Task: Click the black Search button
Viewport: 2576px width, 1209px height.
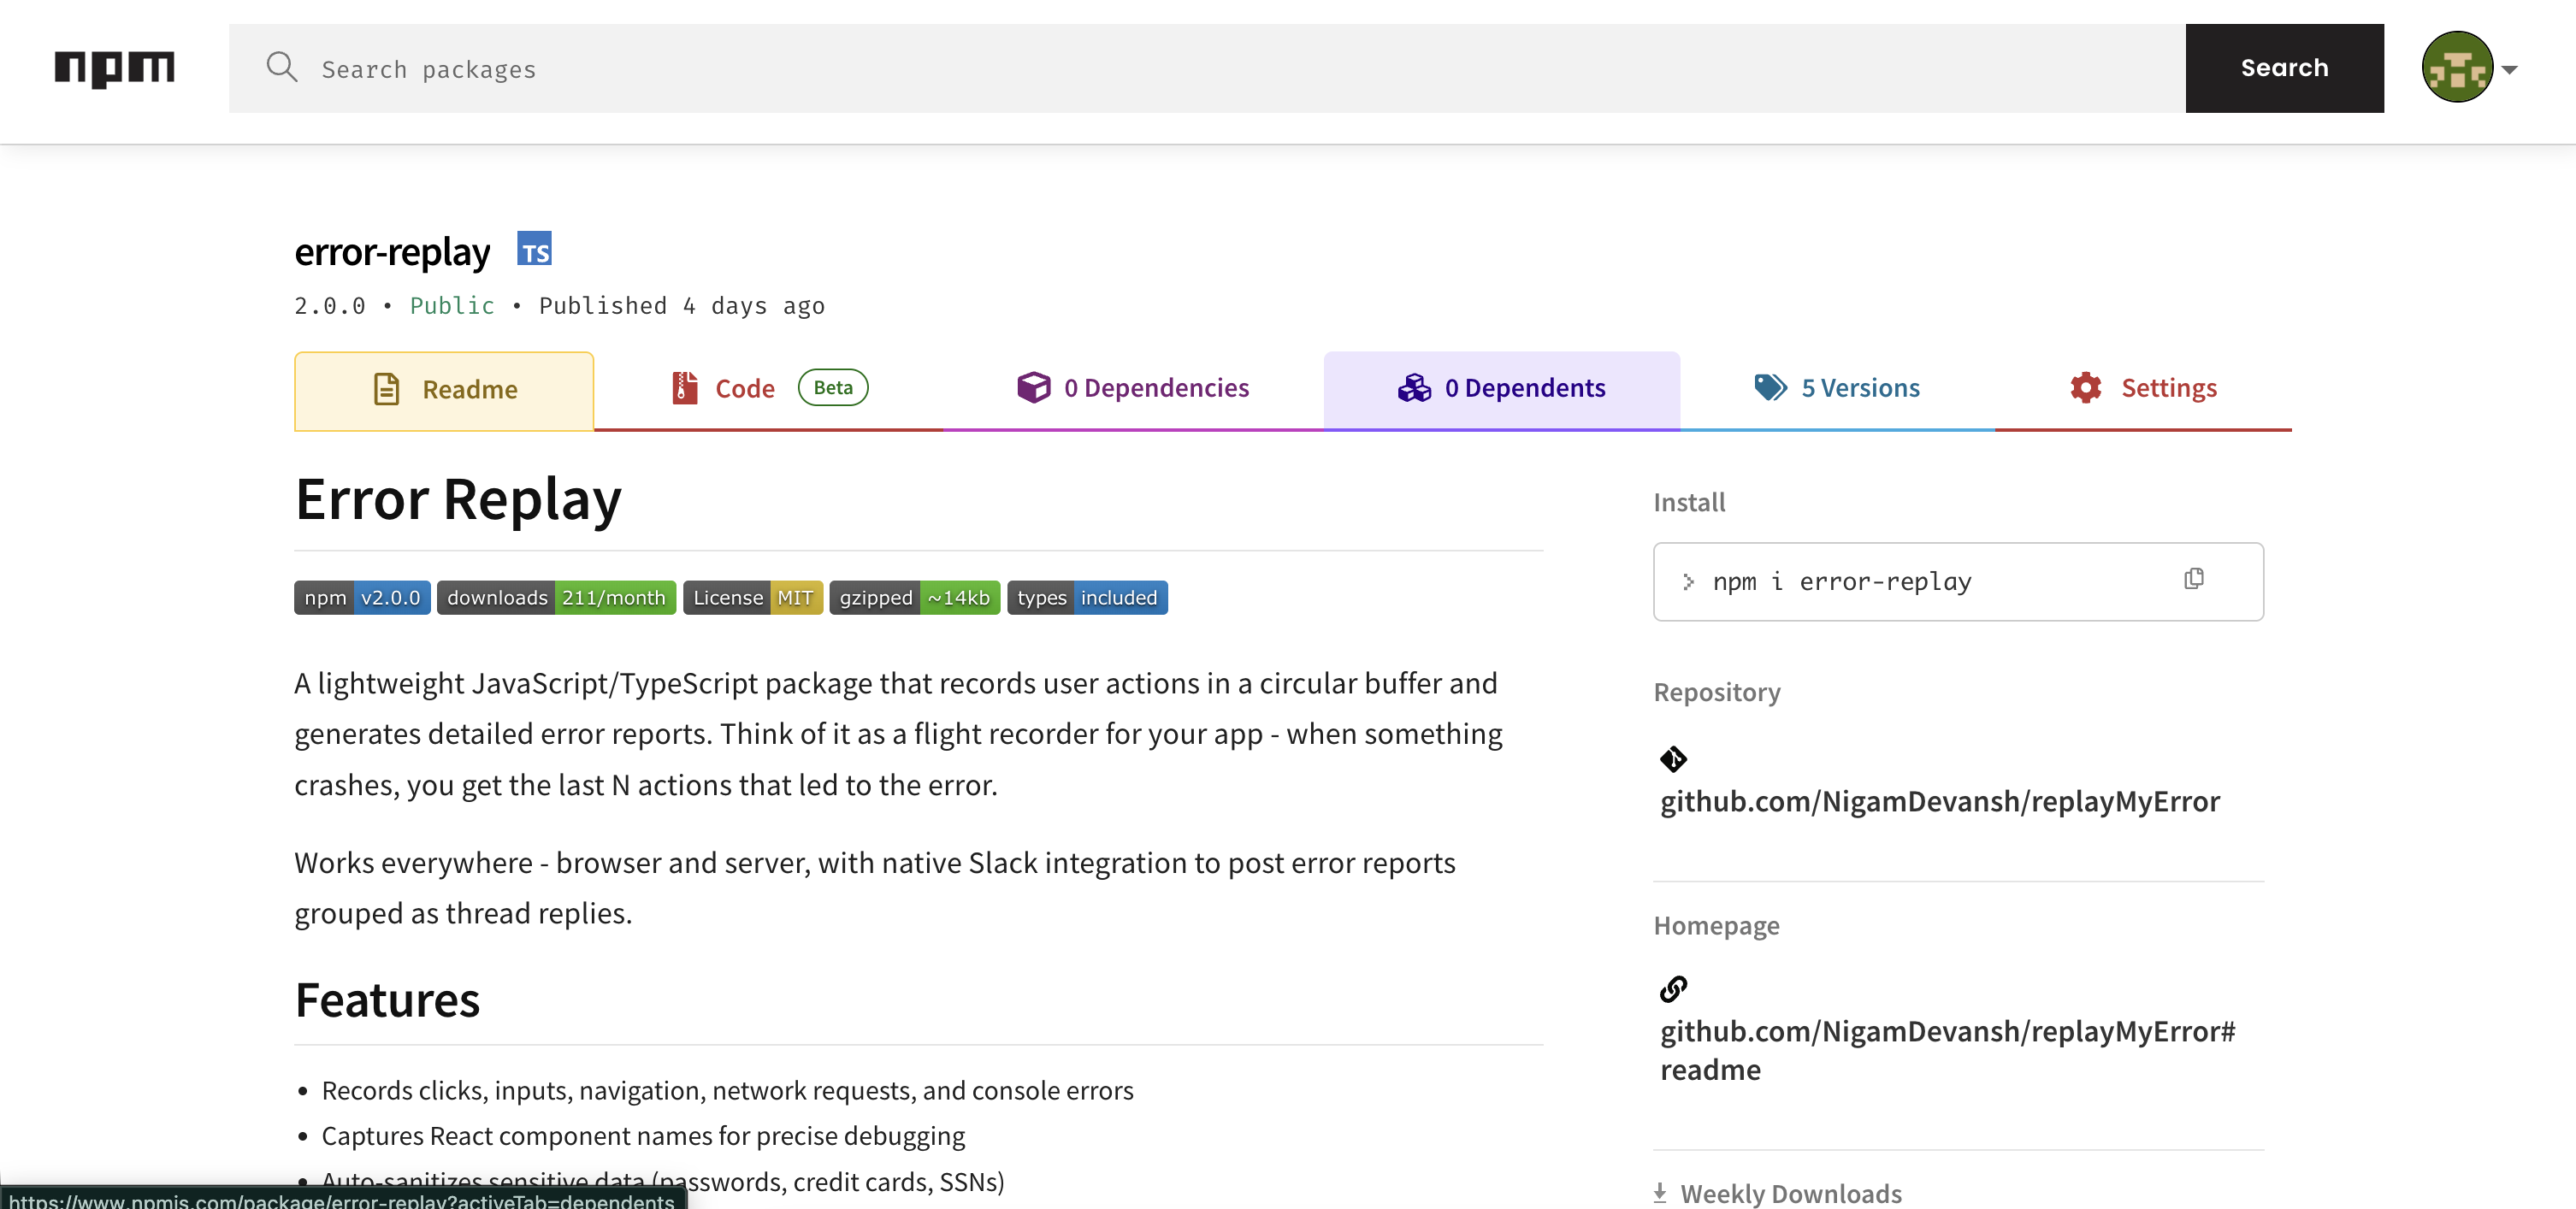Action: click(x=2284, y=68)
